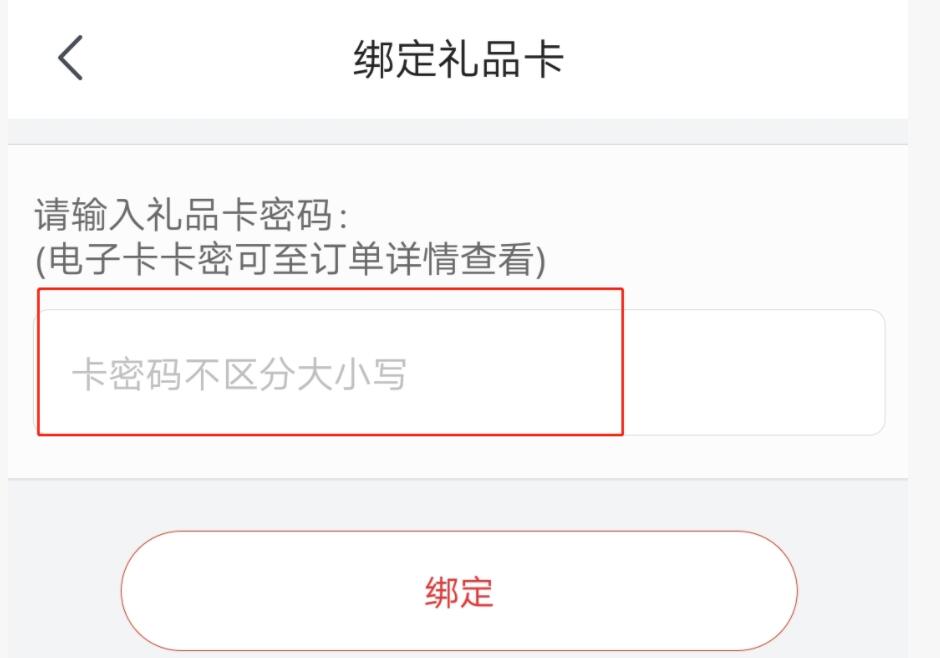This screenshot has height=658, width=940.
Task: Tap the gray divider strip below the header
Action: coord(458,131)
